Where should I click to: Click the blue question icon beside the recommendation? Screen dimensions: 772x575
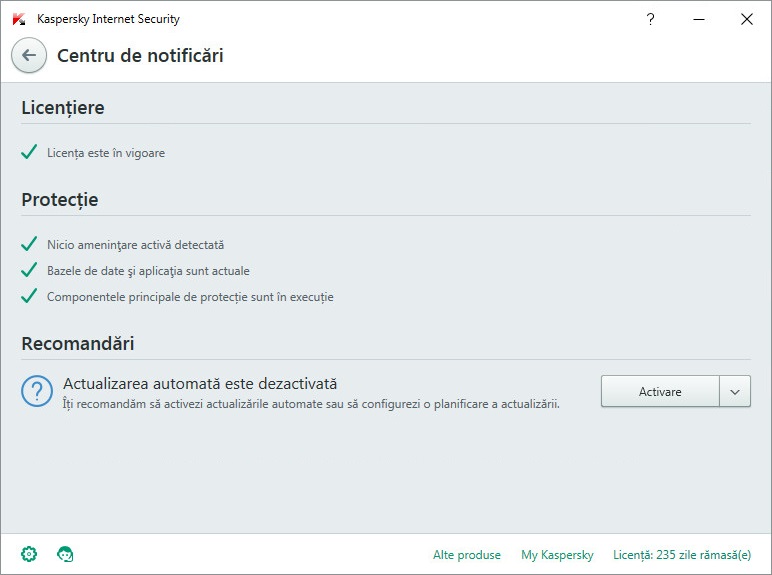pyautogui.click(x=37, y=392)
